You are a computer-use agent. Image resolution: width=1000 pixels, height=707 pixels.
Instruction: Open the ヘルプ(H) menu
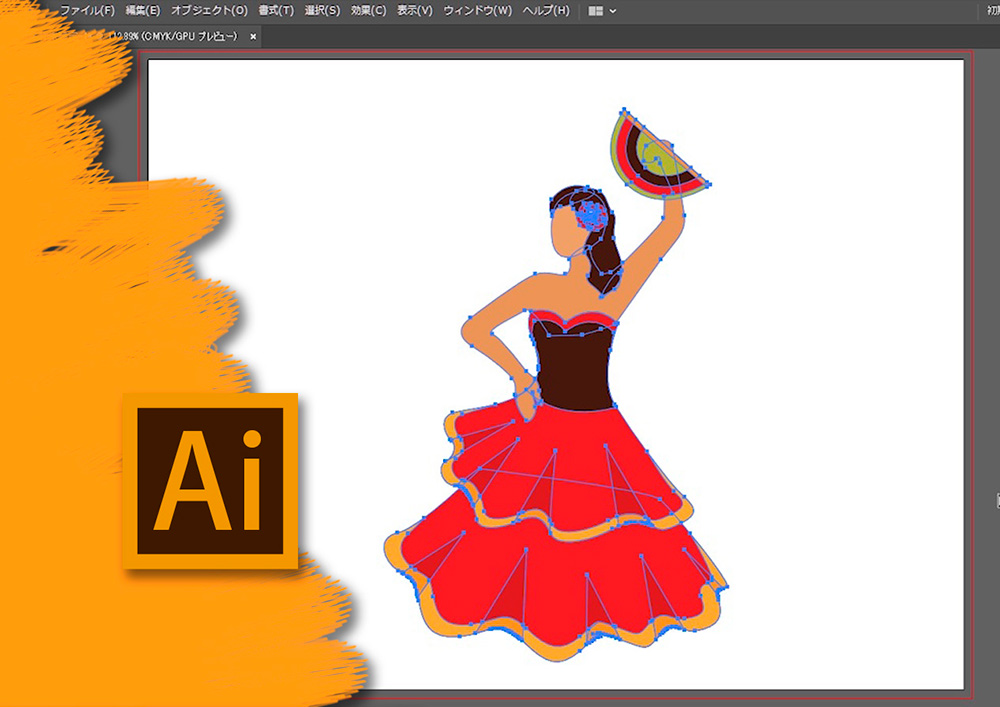point(547,11)
